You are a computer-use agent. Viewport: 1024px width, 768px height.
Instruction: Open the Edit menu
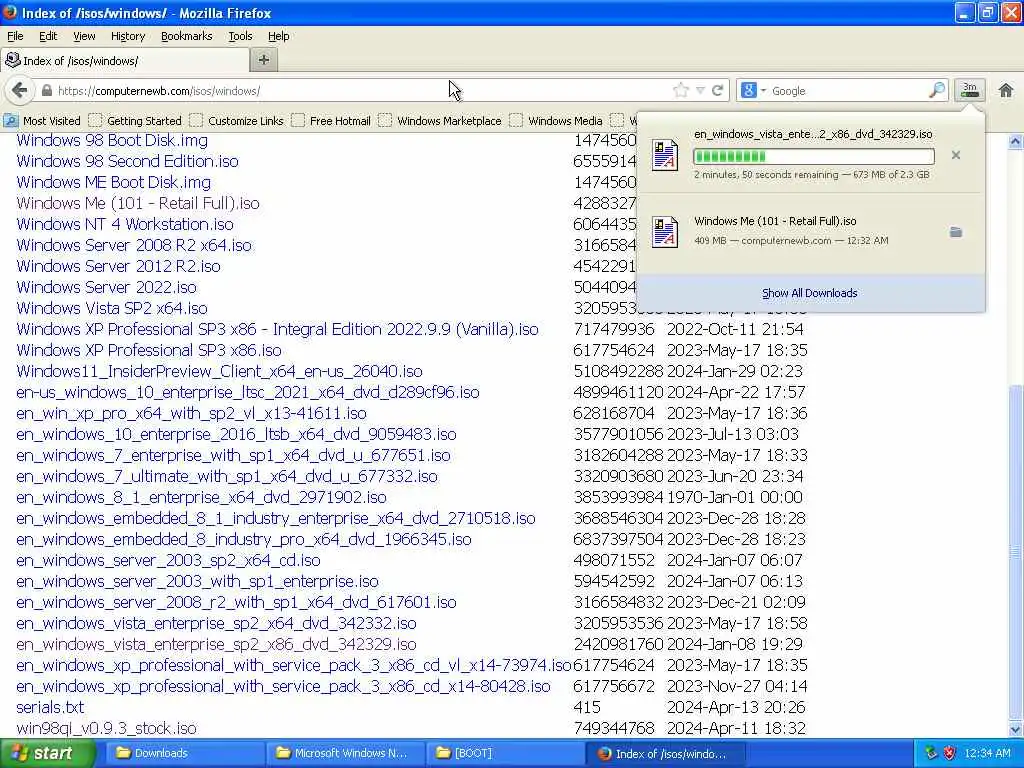48,36
